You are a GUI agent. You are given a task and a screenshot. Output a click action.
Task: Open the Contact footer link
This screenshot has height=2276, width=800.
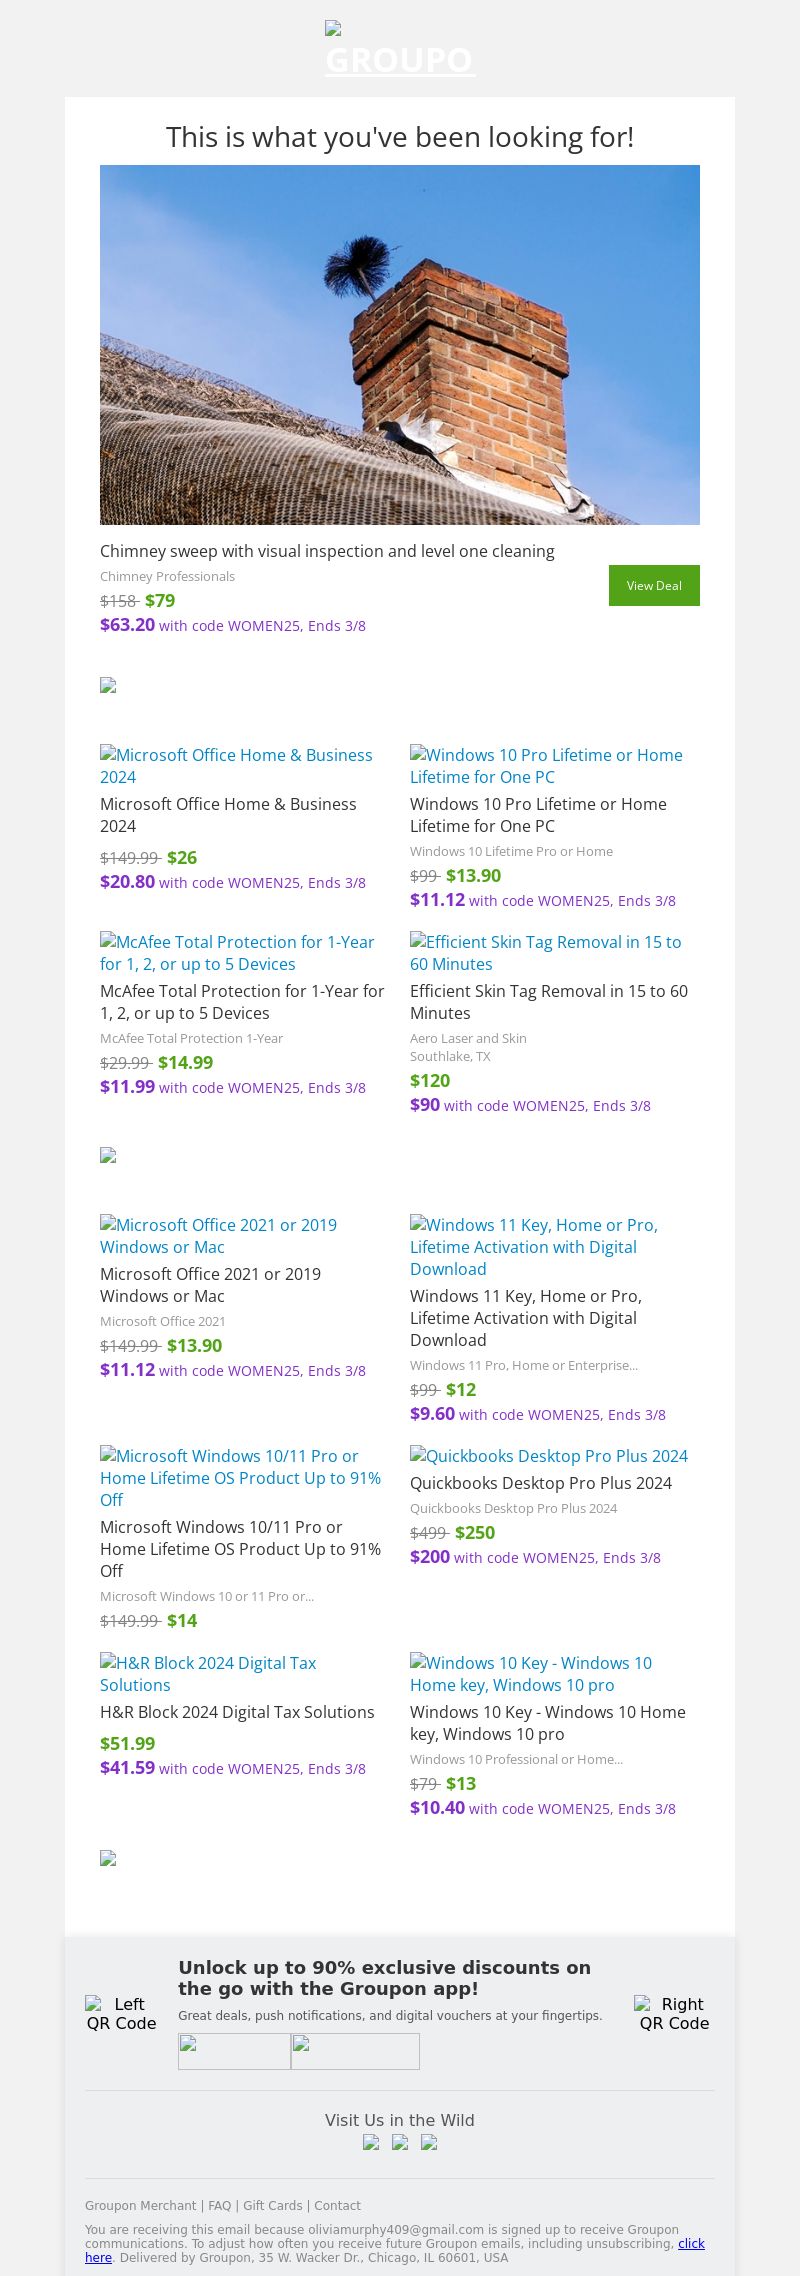coord(338,2205)
